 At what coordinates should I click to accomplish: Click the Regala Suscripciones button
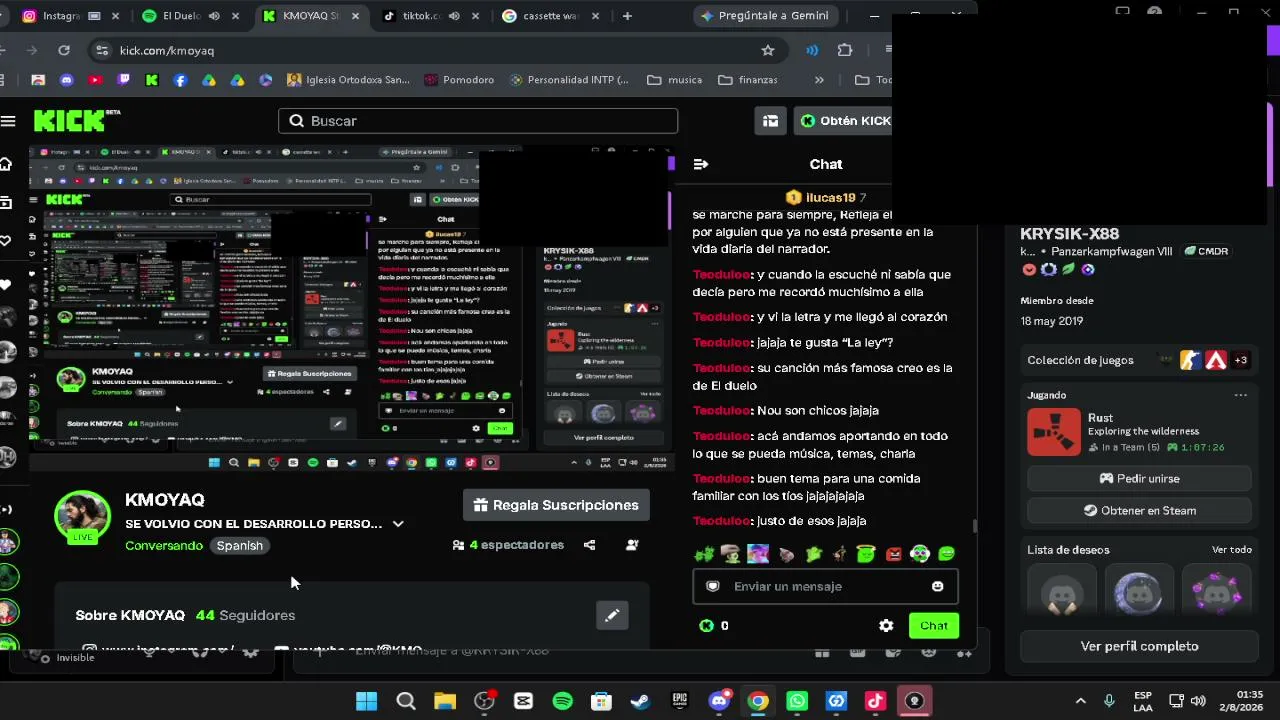click(x=556, y=505)
